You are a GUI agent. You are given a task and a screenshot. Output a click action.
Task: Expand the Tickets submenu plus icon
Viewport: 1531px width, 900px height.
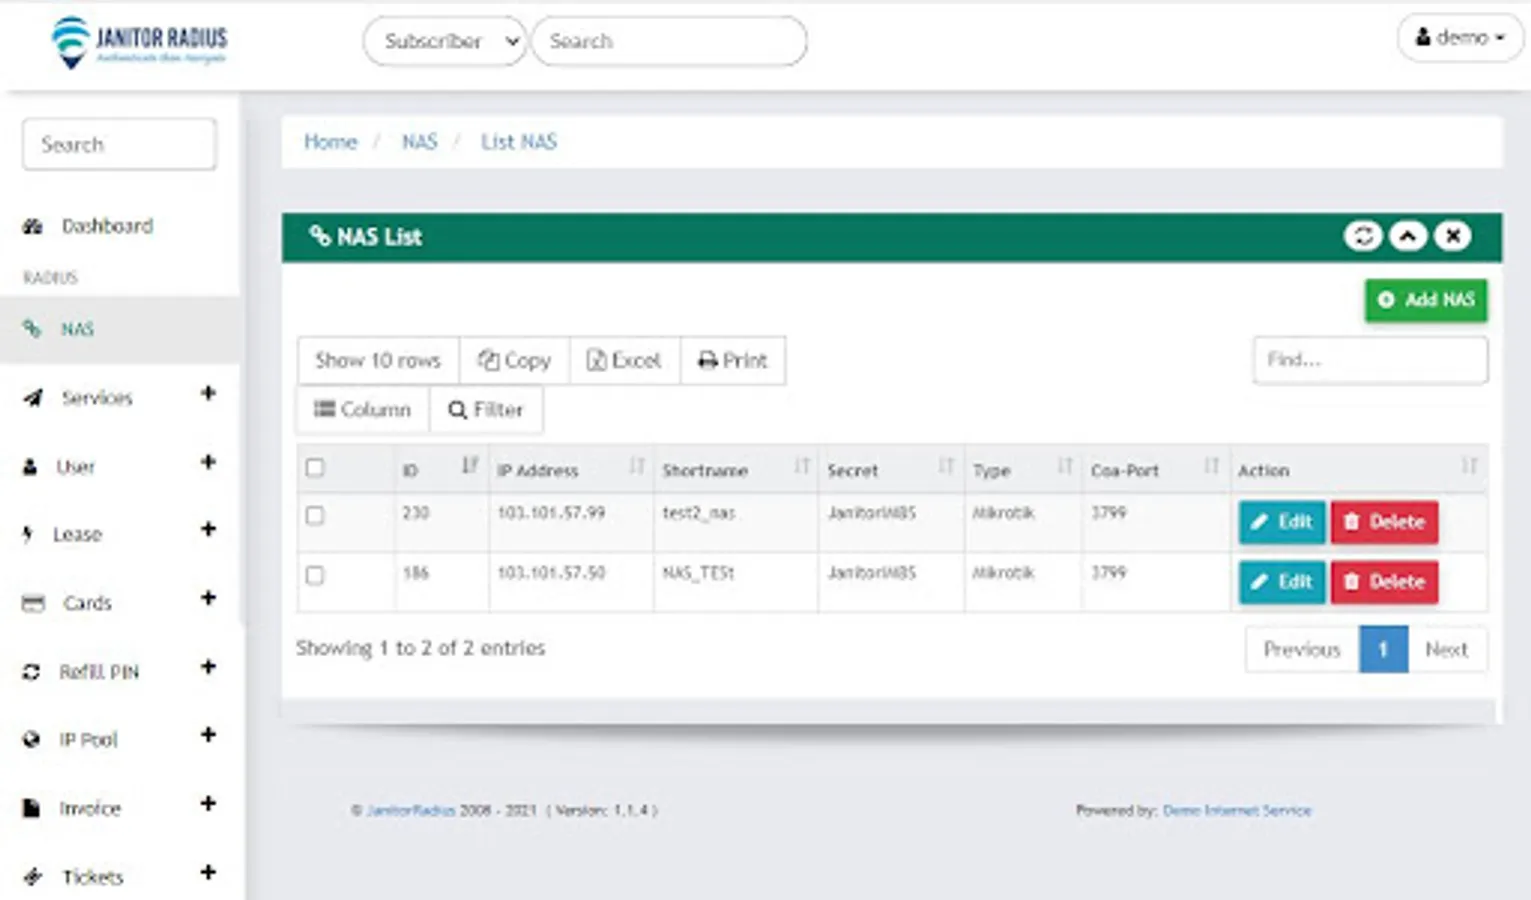[208, 872]
